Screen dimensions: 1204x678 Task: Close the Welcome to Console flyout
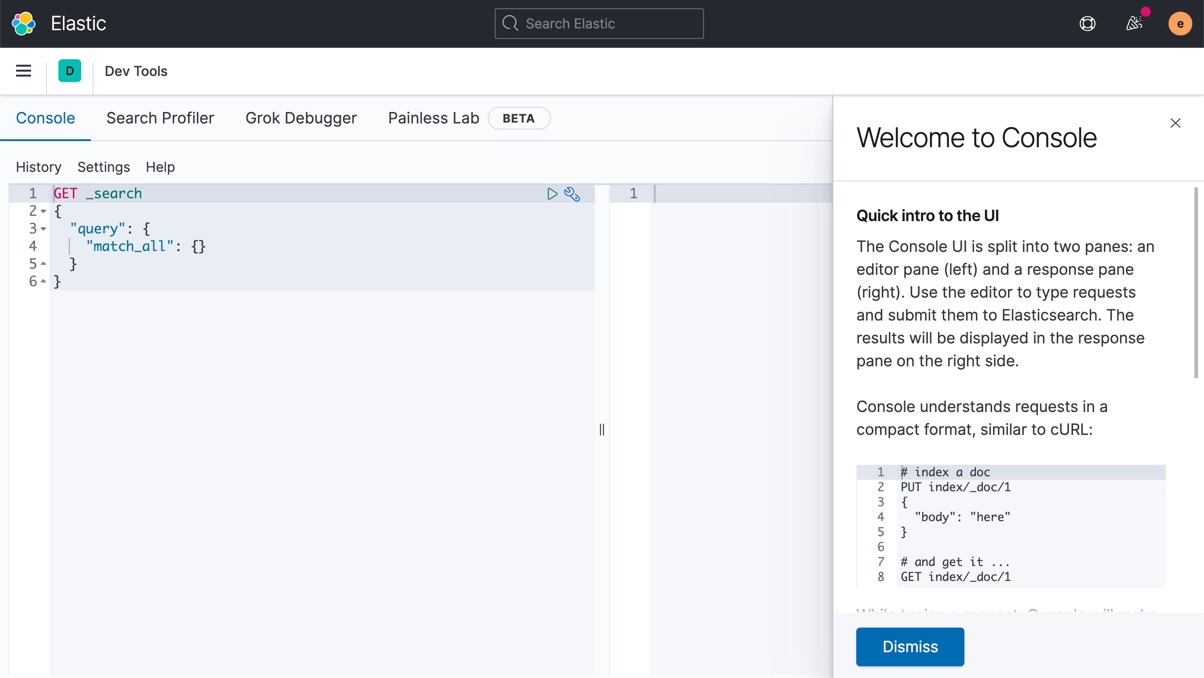(1175, 123)
